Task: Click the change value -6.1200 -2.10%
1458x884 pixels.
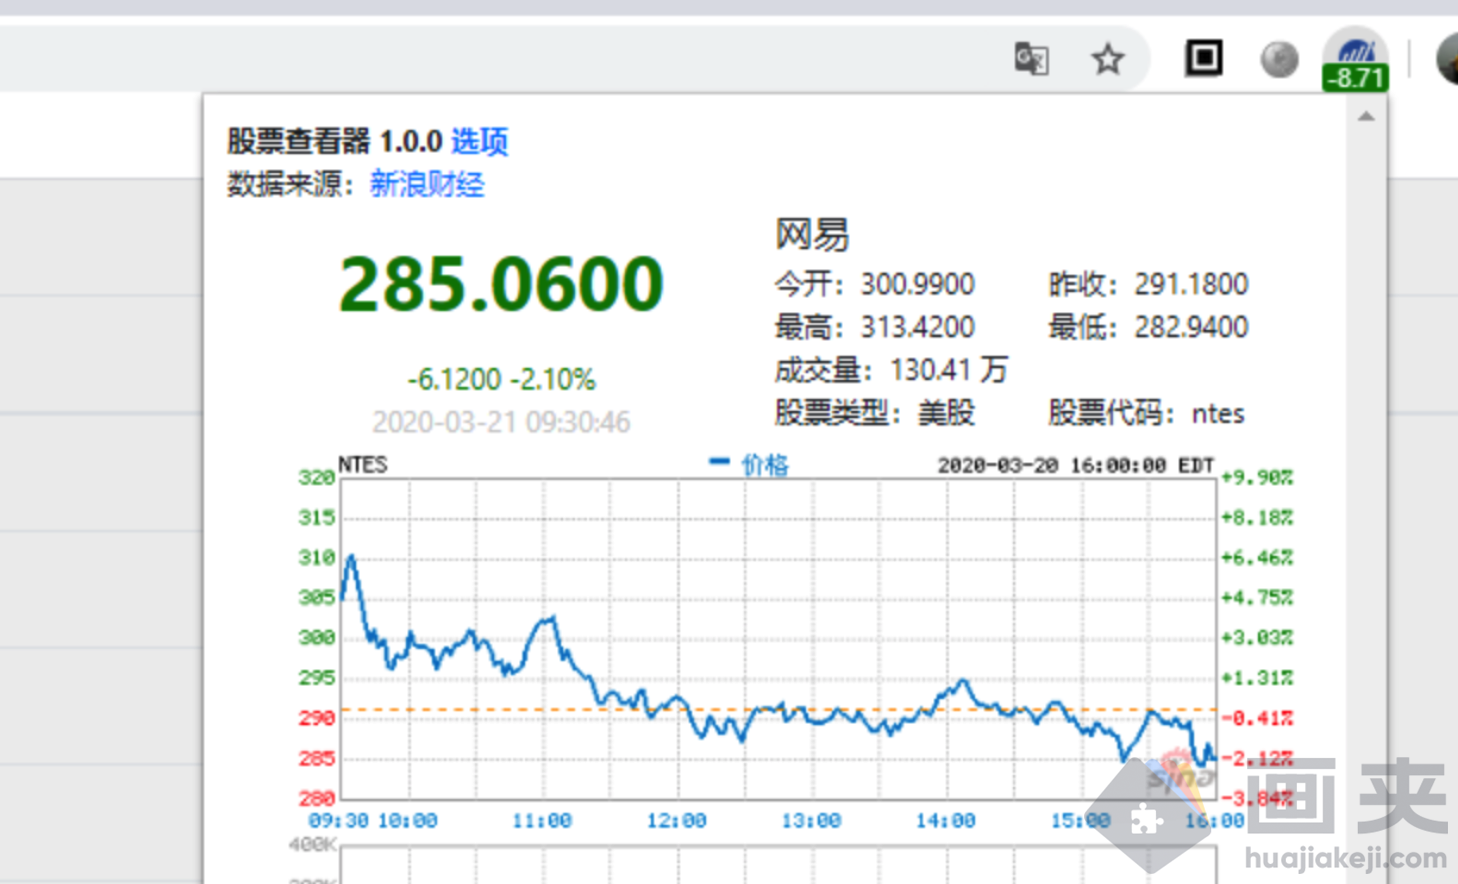Action: pyautogui.click(x=501, y=380)
